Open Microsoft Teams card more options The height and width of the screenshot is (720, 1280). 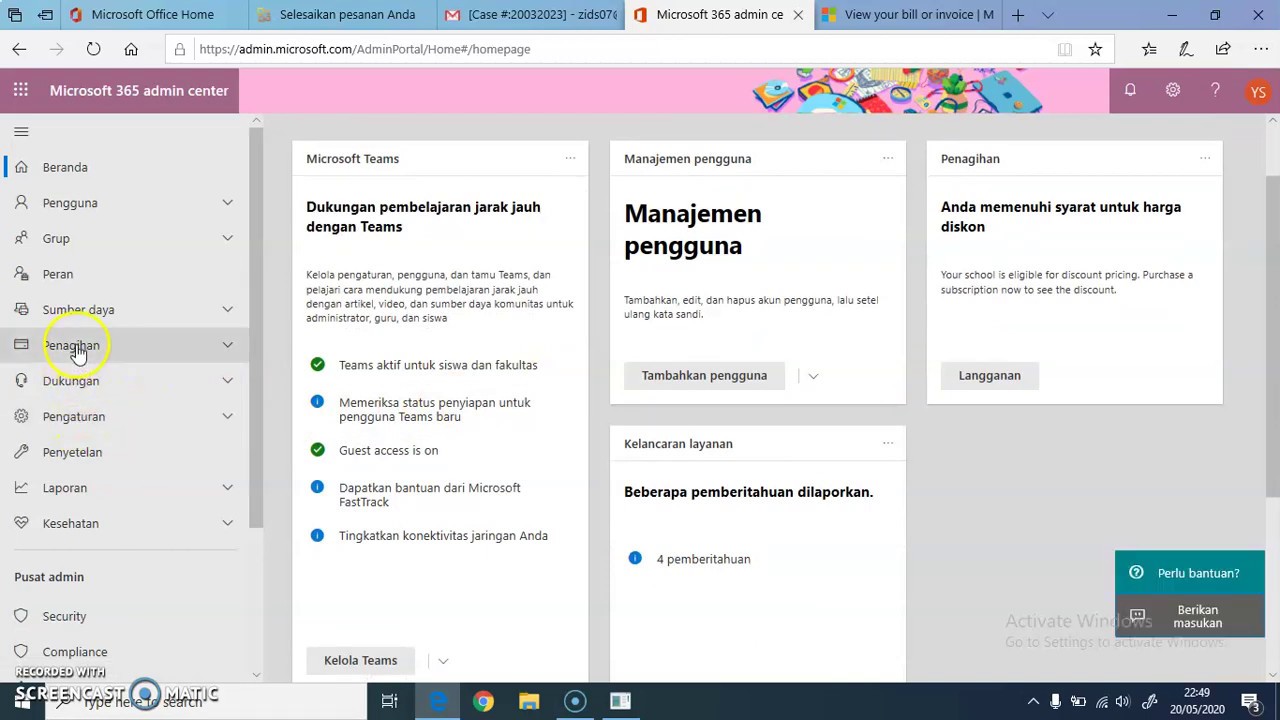tap(570, 158)
